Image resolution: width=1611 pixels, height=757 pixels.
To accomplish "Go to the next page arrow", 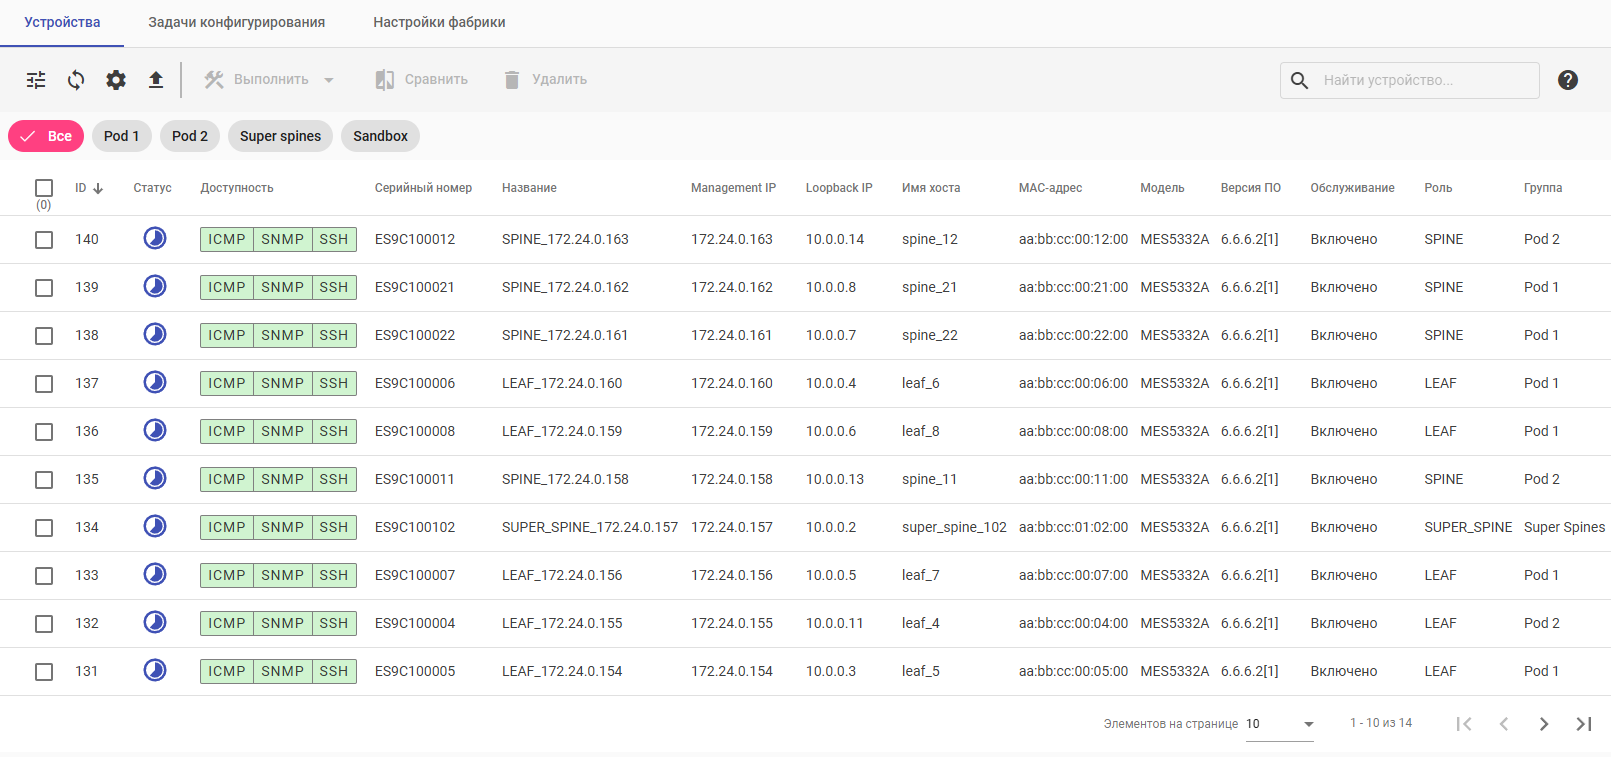I will pos(1543,724).
